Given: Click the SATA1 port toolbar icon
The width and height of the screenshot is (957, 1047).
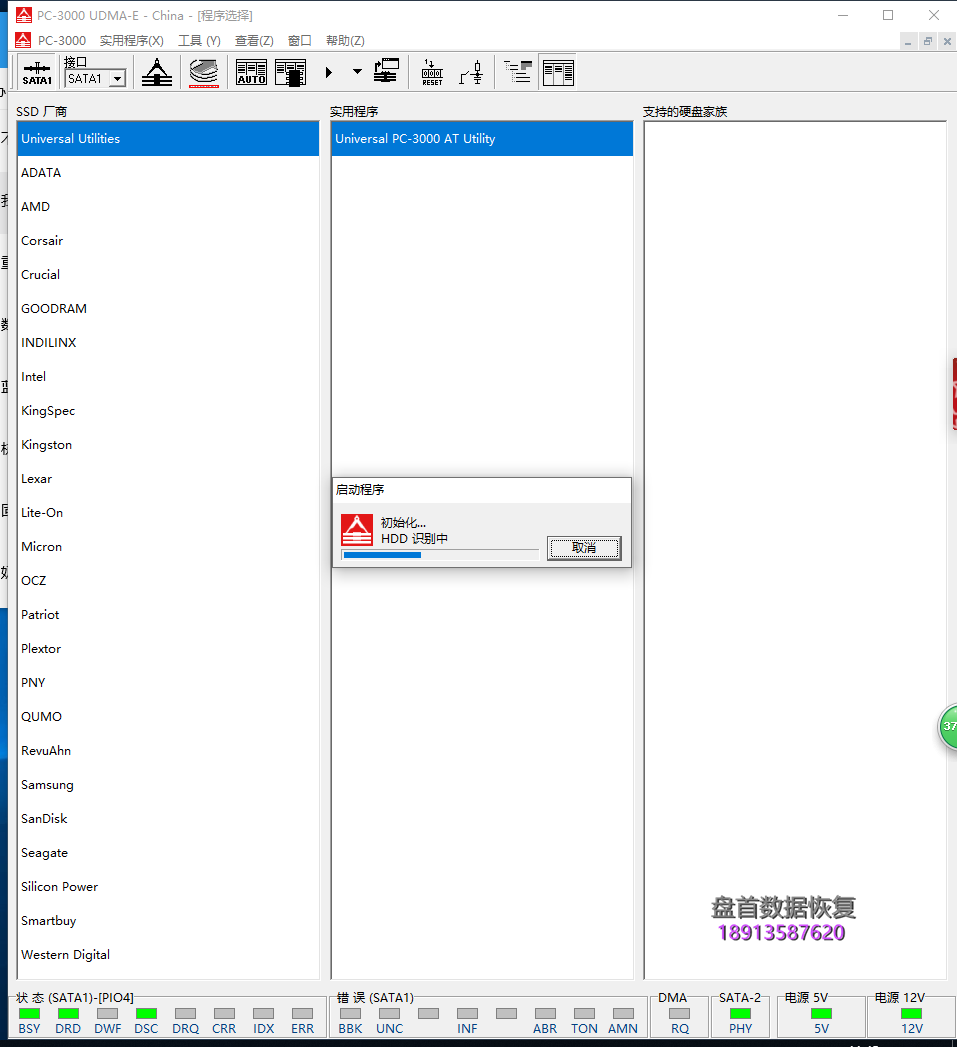Looking at the screenshot, I should point(37,72).
